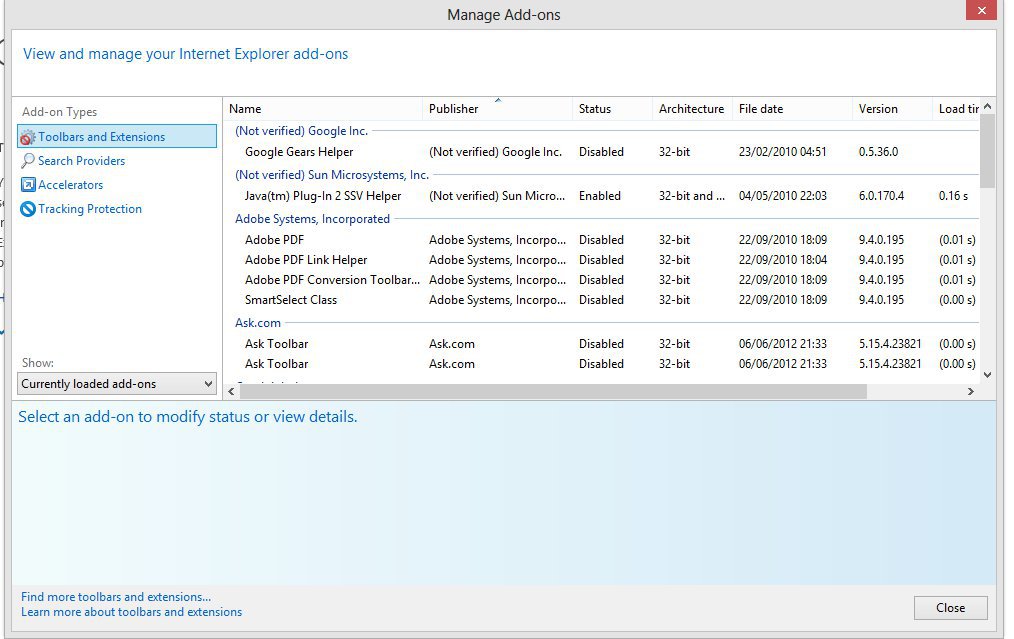Click file date 22/09/2010 18:04

782,260
